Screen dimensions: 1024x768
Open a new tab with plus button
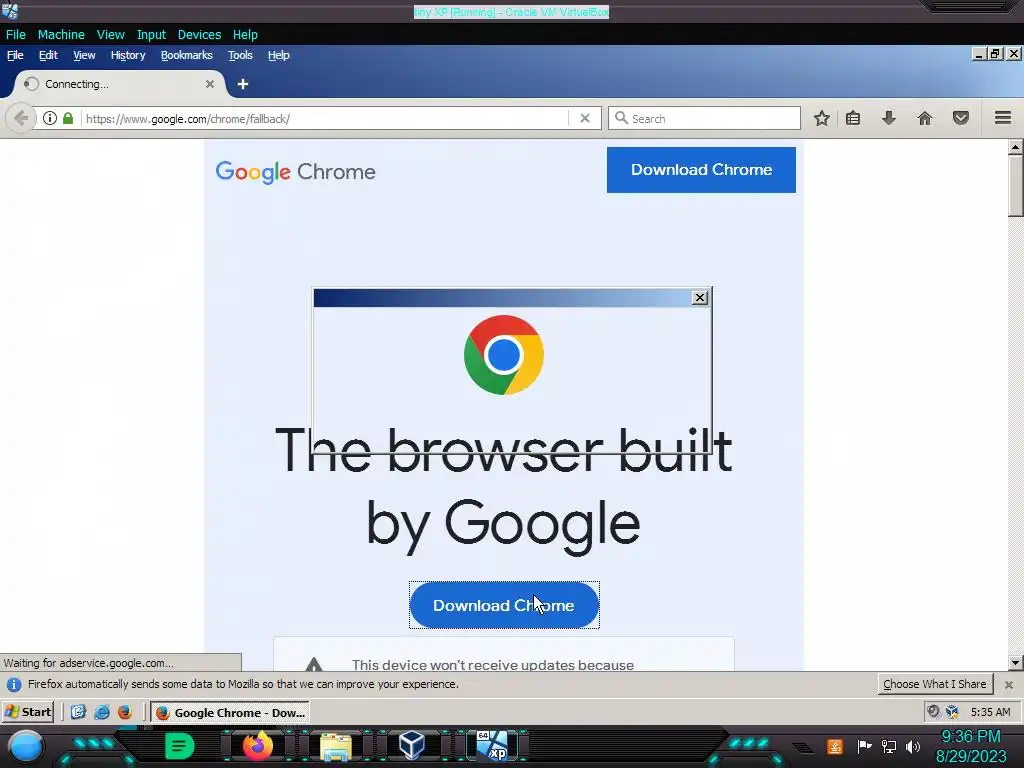pos(243,84)
